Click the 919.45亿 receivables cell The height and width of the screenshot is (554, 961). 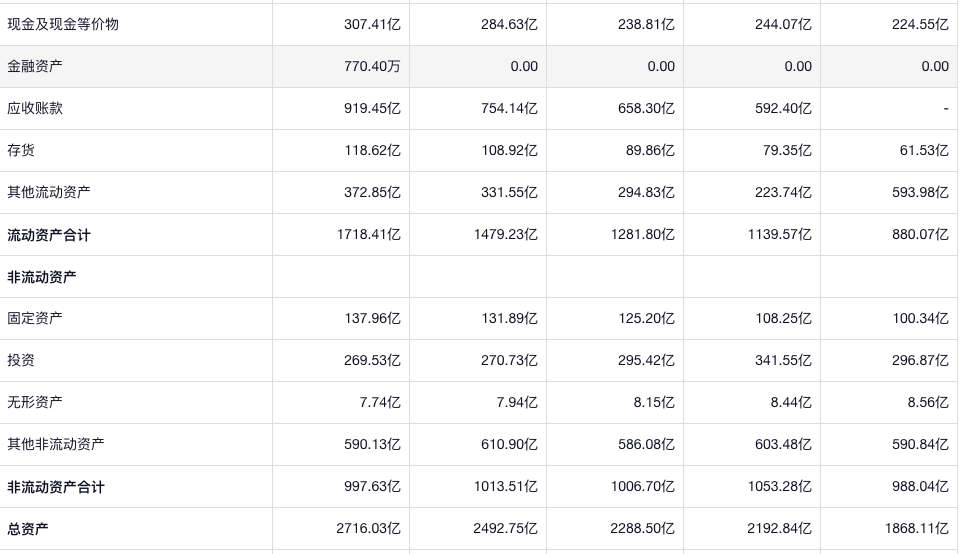[372, 108]
